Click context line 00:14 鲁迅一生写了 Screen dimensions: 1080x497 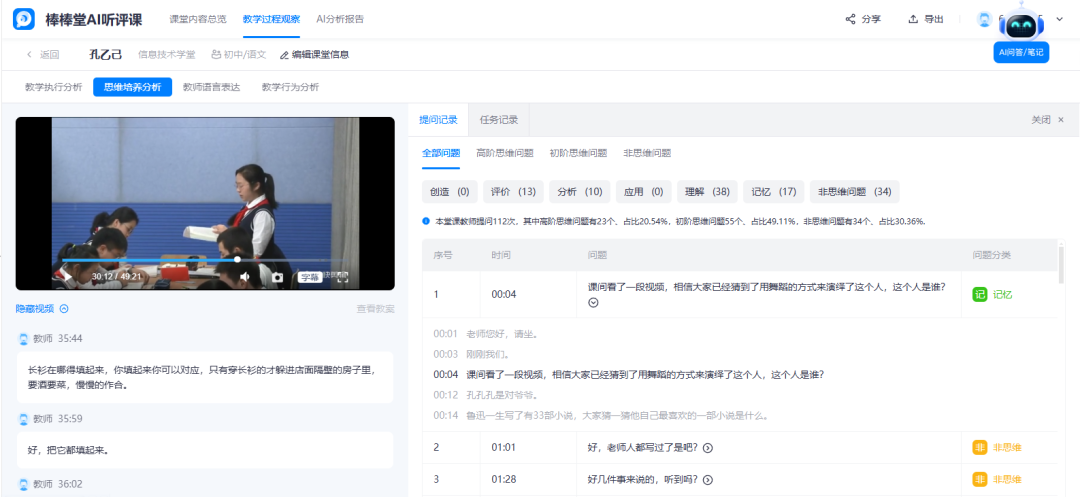[x=601, y=416]
